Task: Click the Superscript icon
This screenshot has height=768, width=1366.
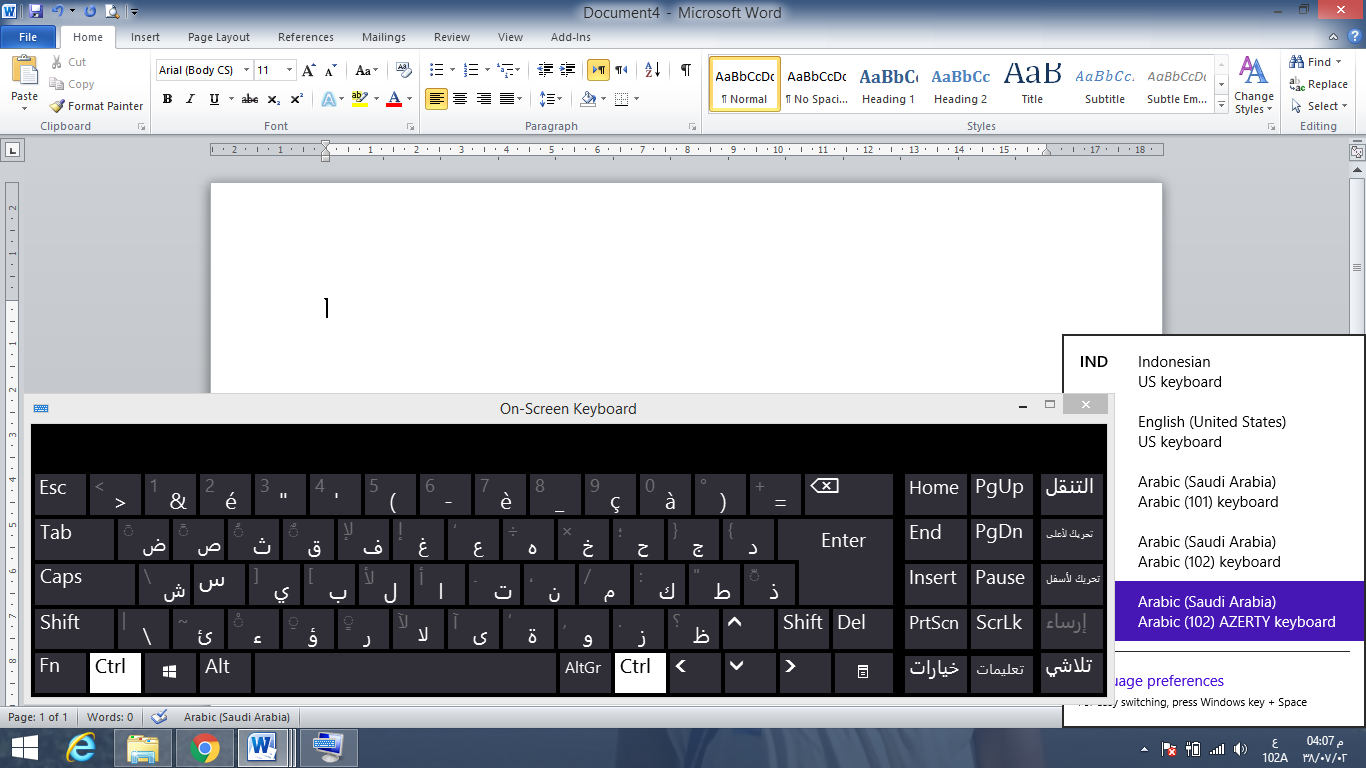Action: [295, 99]
